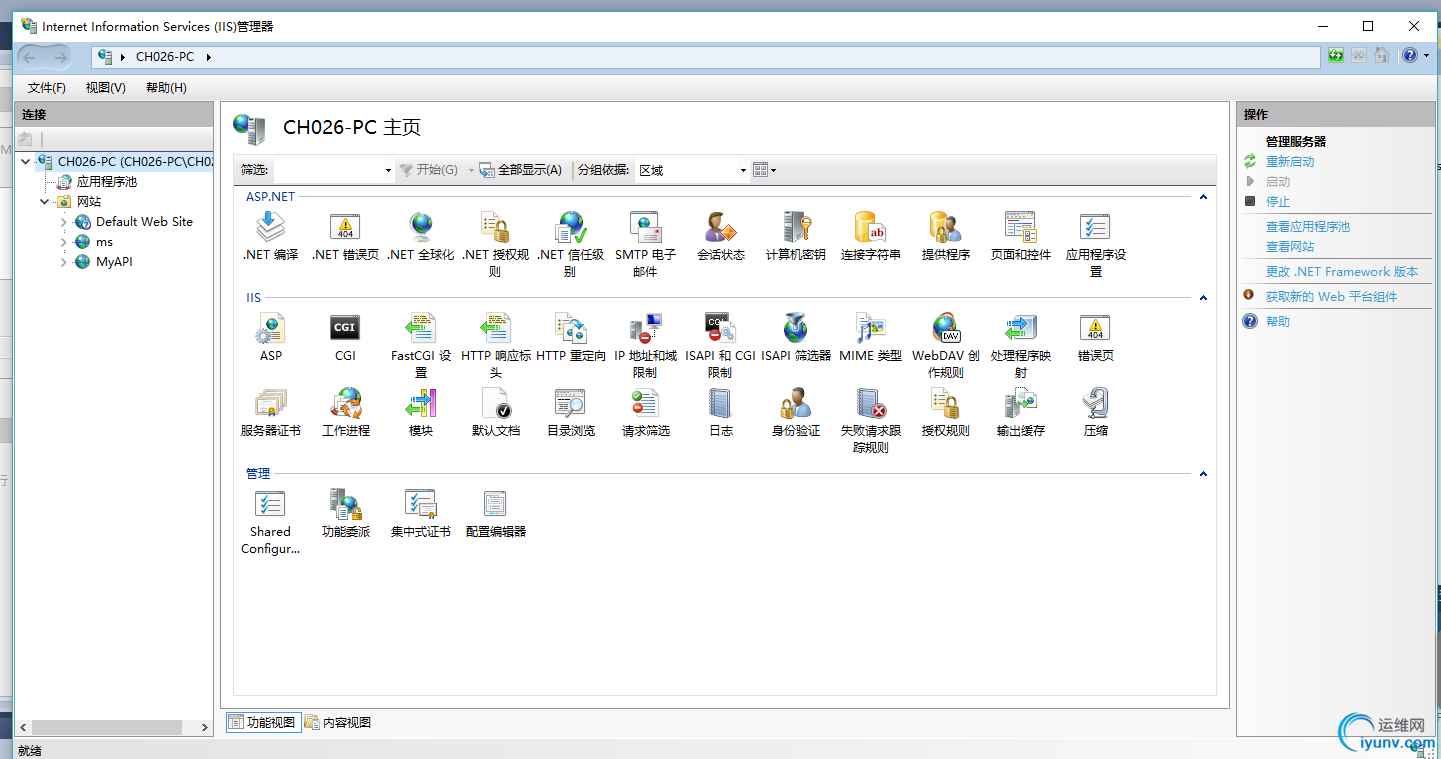Expand the ms site node
The image size is (1441, 759).
pos(64,242)
